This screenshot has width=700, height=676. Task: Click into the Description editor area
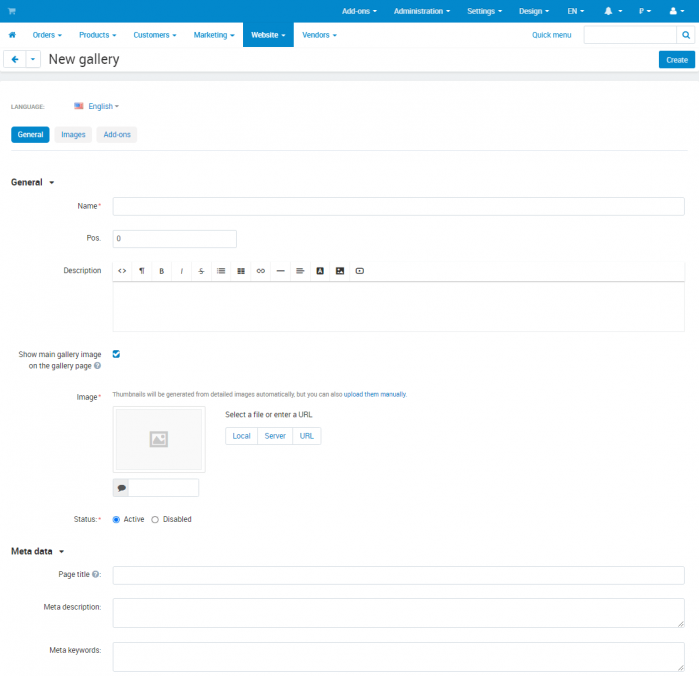(x=398, y=306)
